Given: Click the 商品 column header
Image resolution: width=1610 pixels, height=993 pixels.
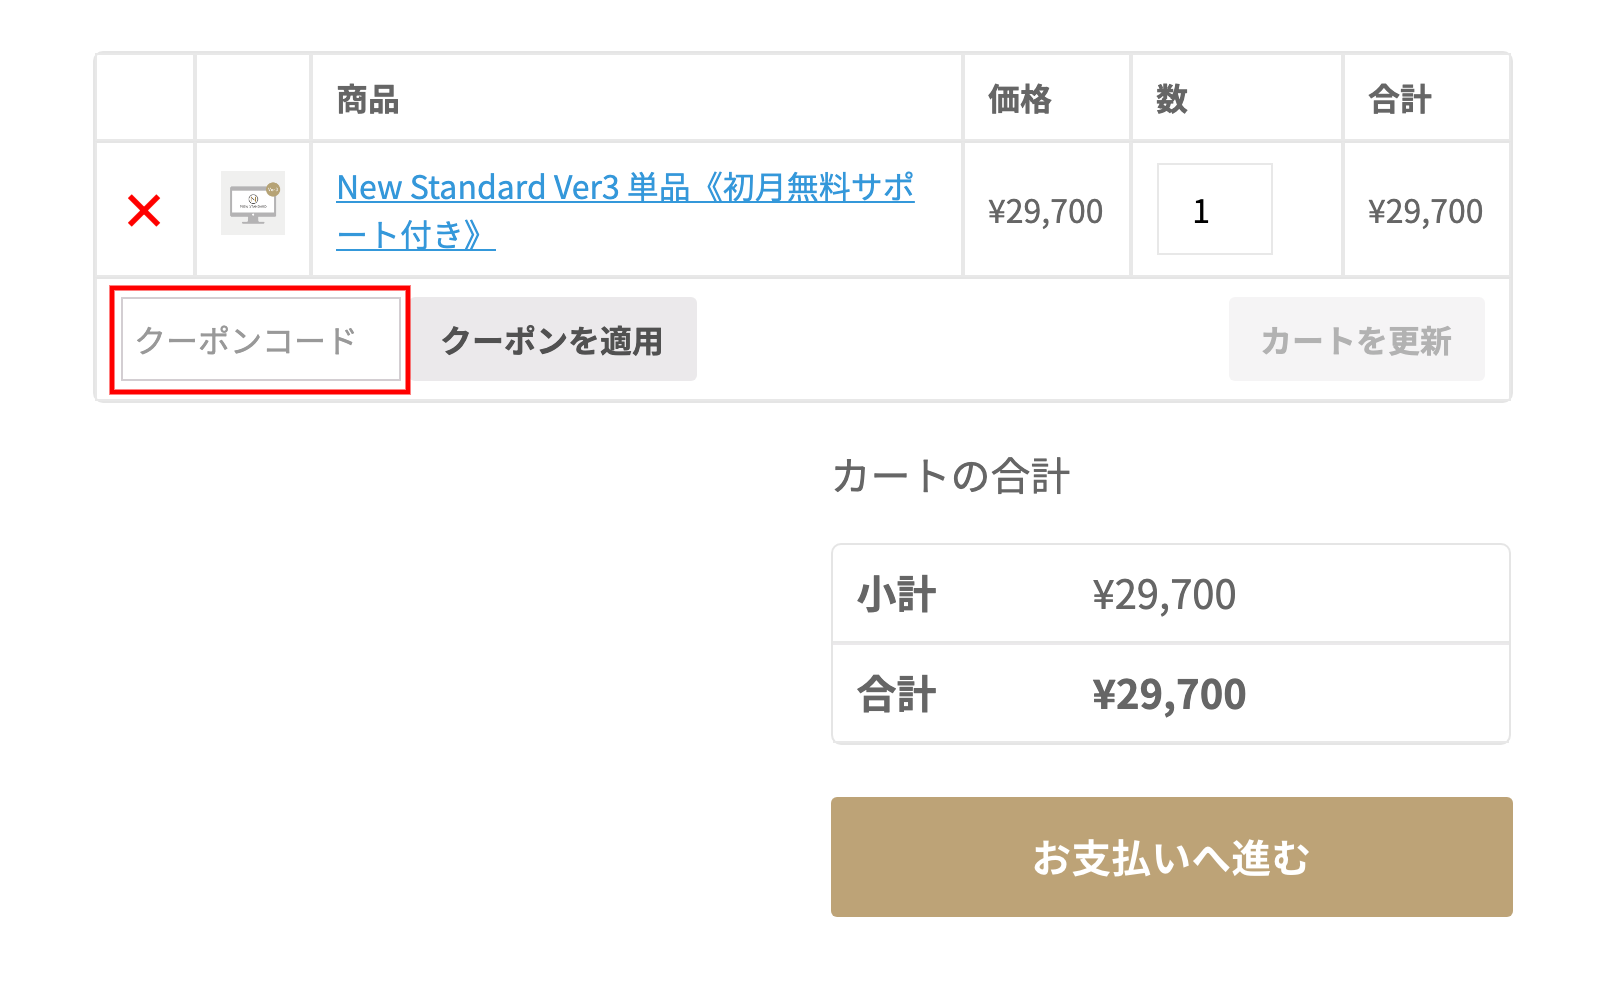Looking at the screenshot, I should [368, 99].
